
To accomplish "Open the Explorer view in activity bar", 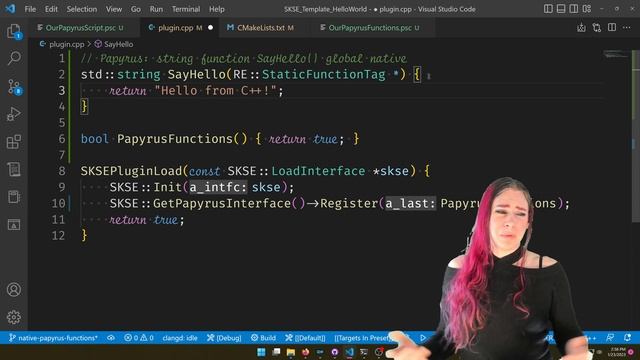I will click(14, 31).
